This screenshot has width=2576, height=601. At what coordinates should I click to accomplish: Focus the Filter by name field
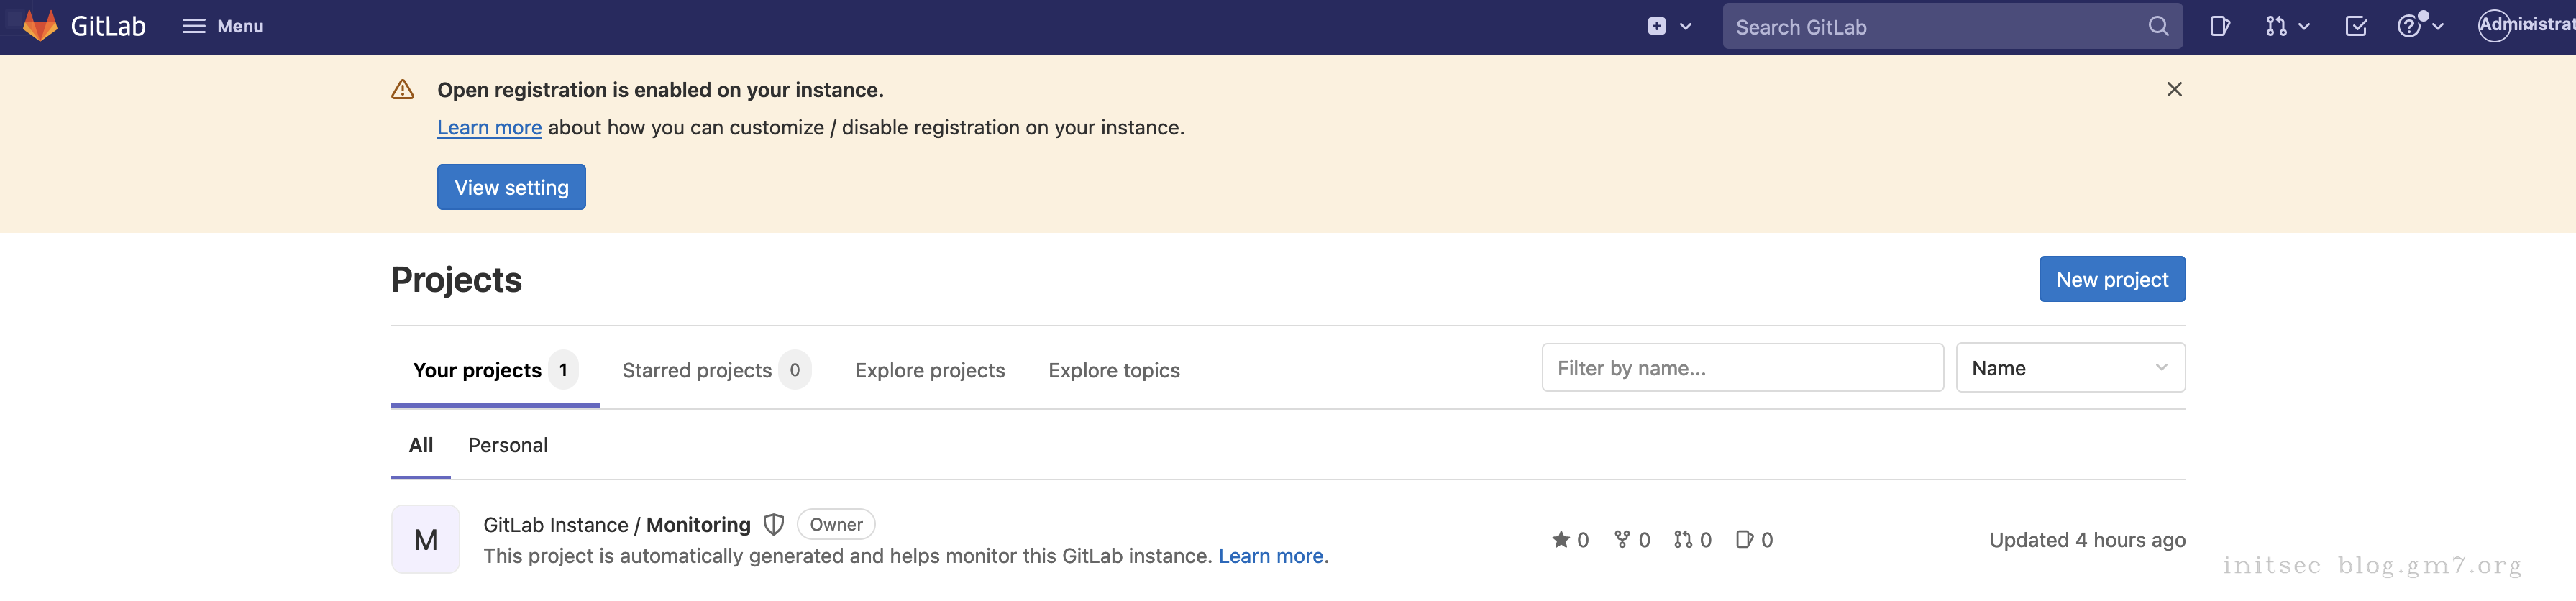[1742, 368]
